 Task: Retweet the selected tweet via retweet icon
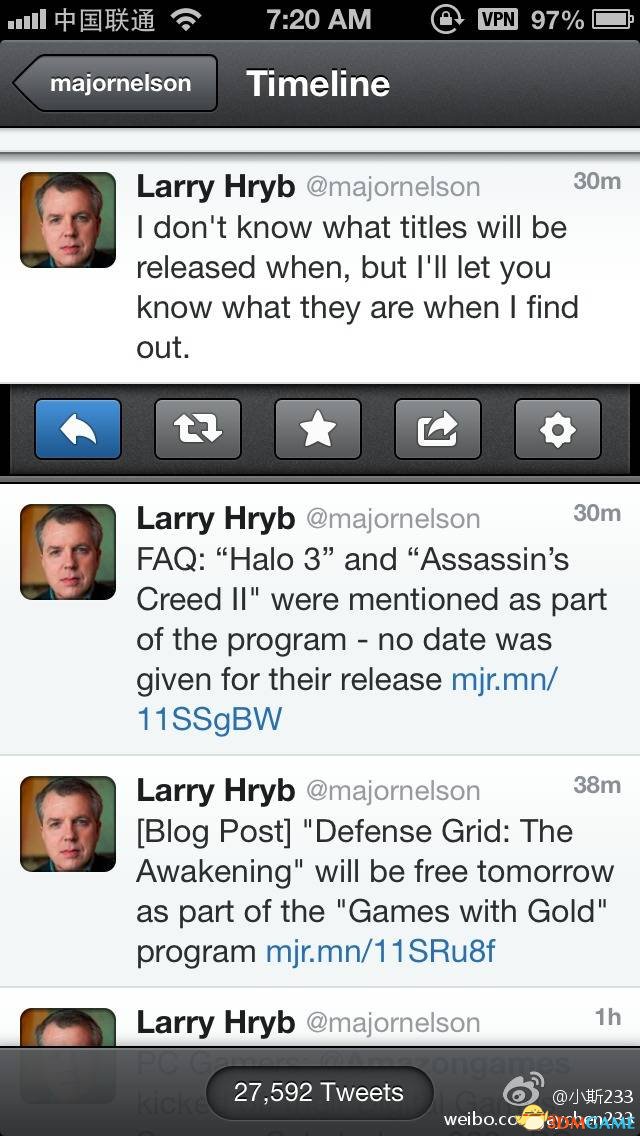pyautogui.click(x=198, y=429)
